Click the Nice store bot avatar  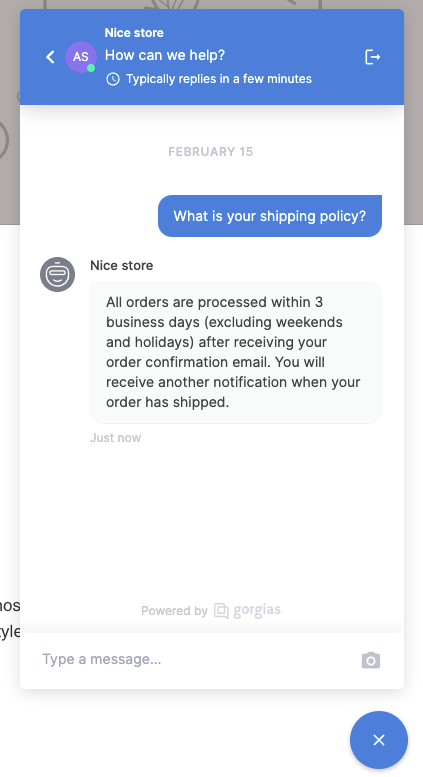coord(57,275)
